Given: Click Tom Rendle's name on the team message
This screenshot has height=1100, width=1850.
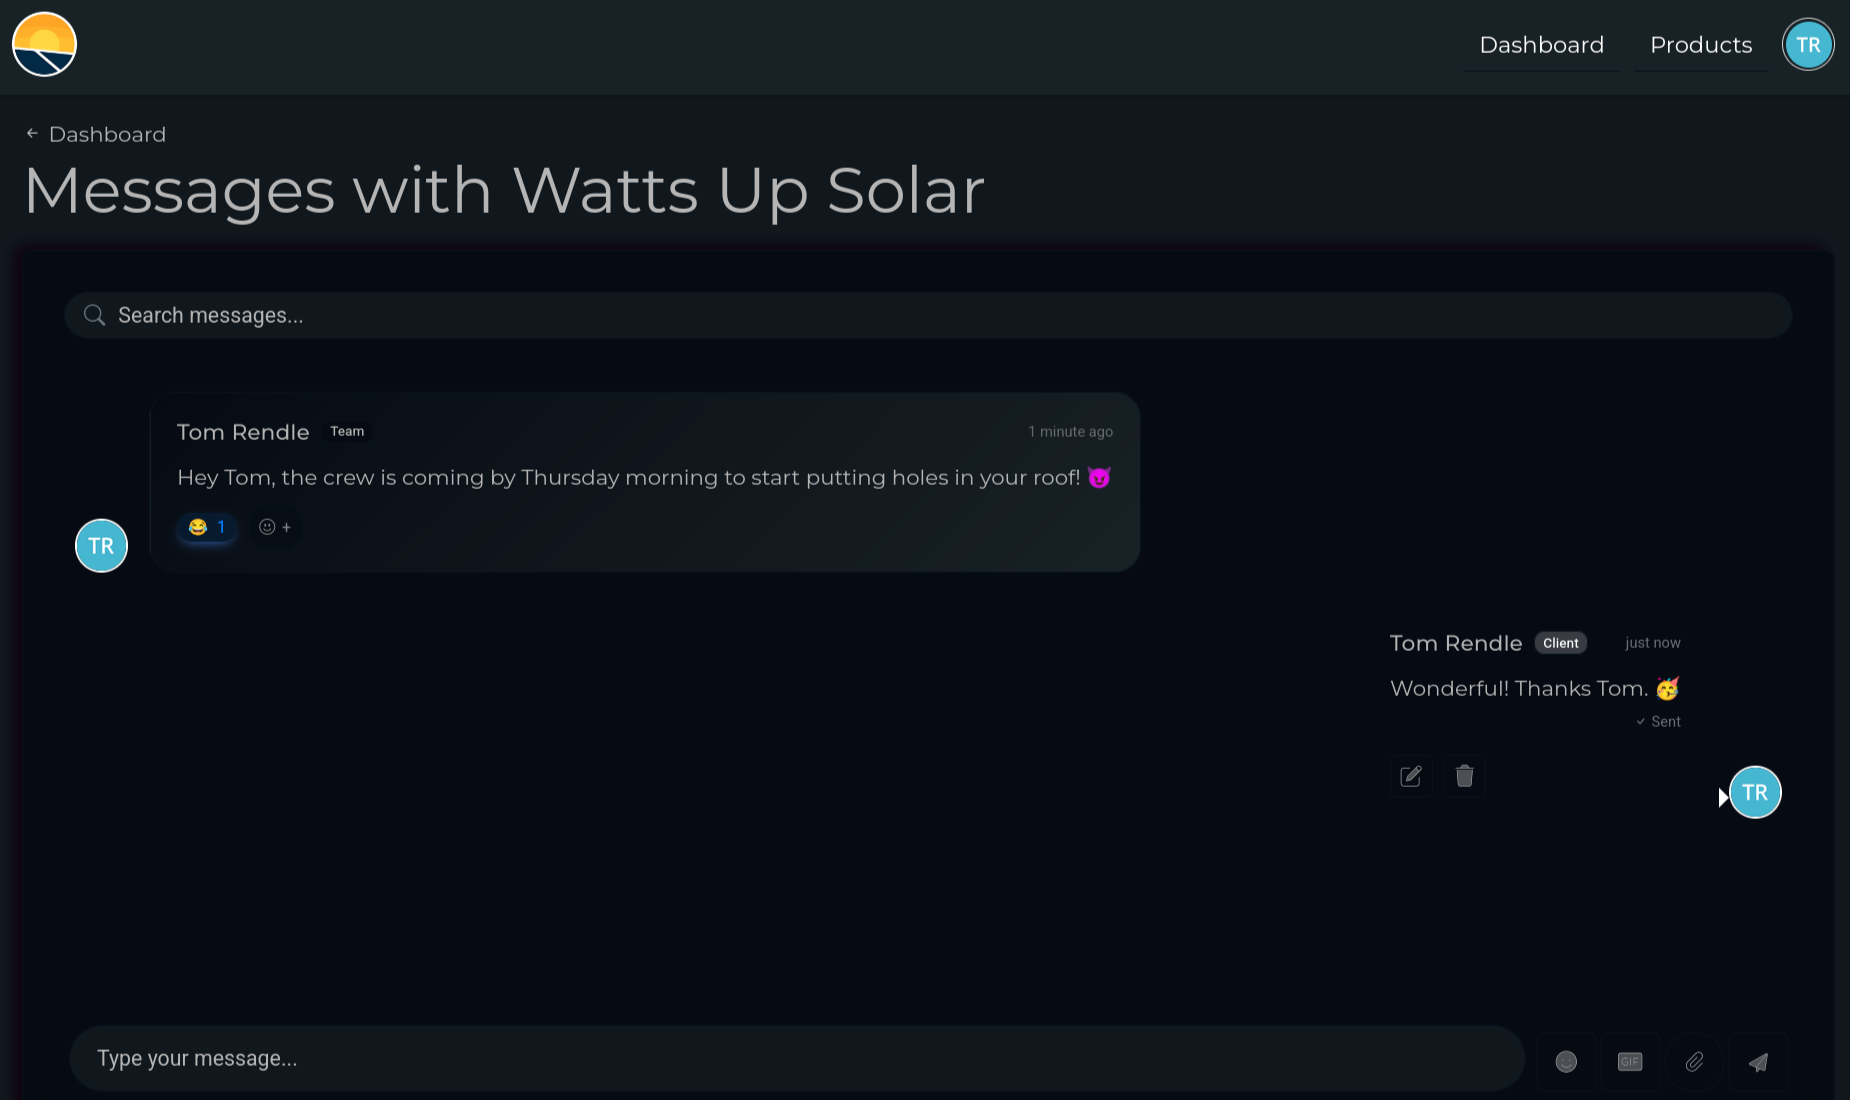Looking at the screenshot, I should [242, 432].
